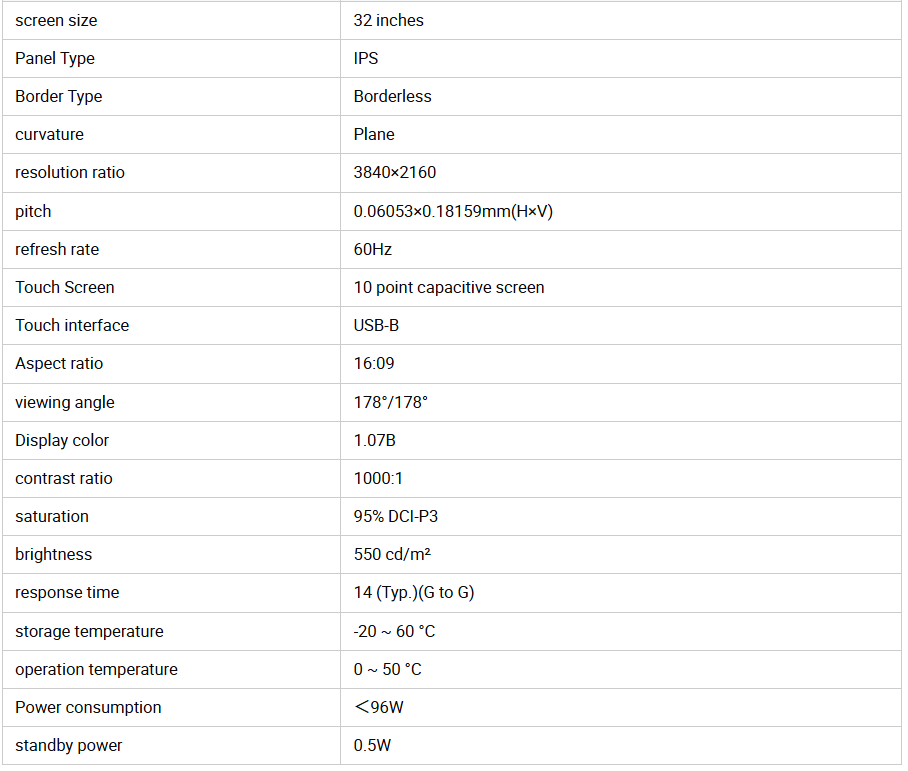The image size is (908, 771).
Task: Click the "response time" label
Action: tap(67, 592)
